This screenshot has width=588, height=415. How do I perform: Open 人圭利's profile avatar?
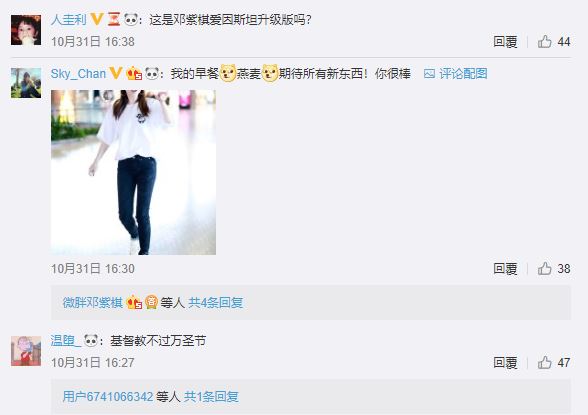pos(26,30)
